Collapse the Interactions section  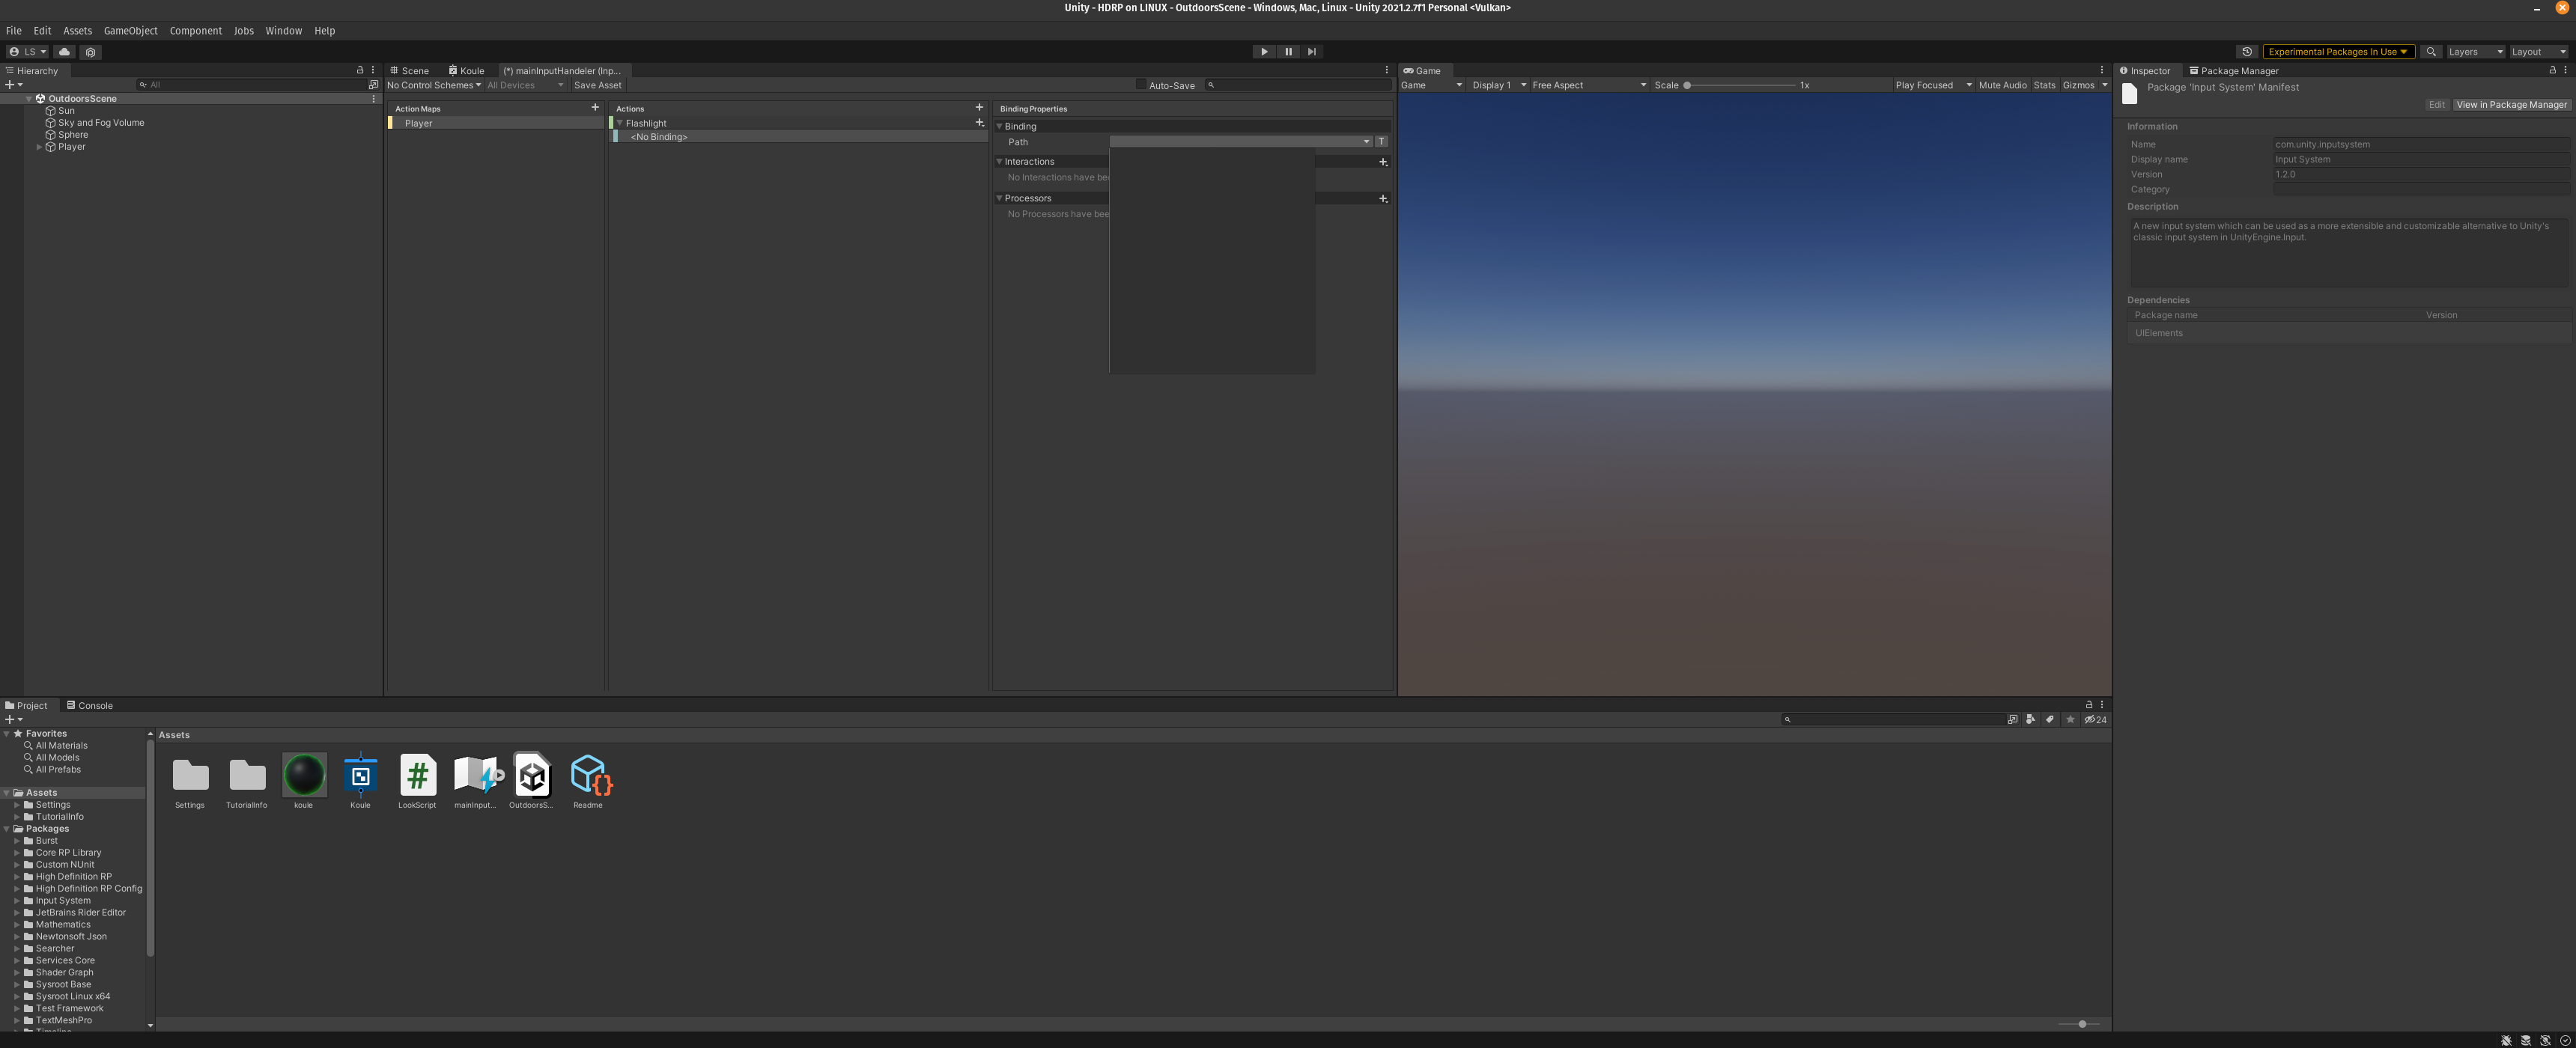[x=999, y=161]
